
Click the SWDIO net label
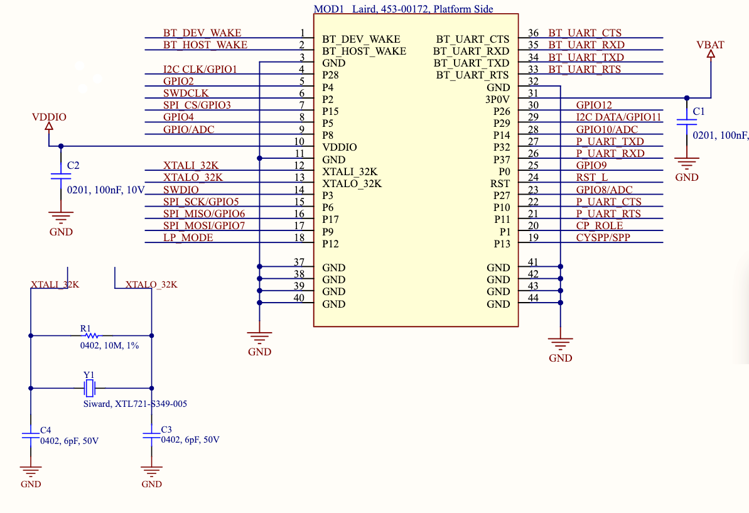[181, 190]
